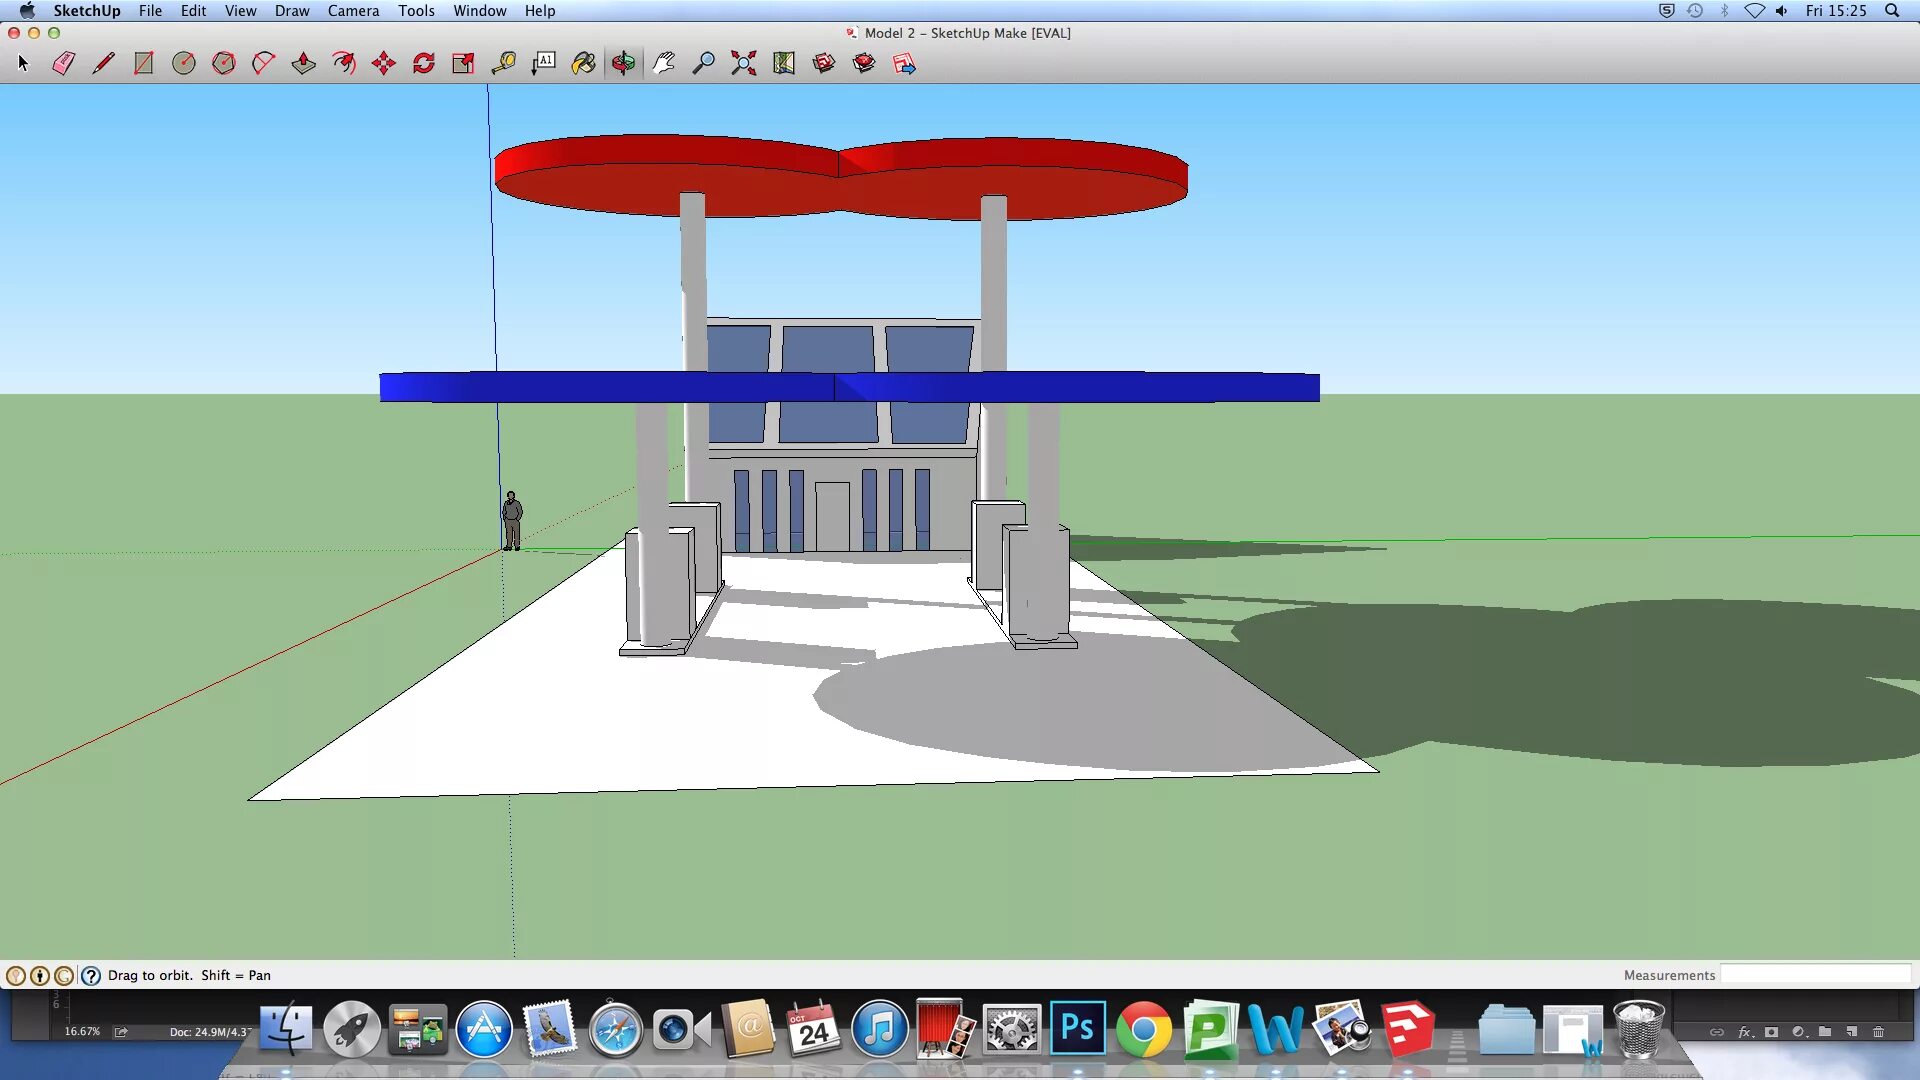Open the Camera menu
This screenshot has height=1080, width=1920.
coord(353,11)
